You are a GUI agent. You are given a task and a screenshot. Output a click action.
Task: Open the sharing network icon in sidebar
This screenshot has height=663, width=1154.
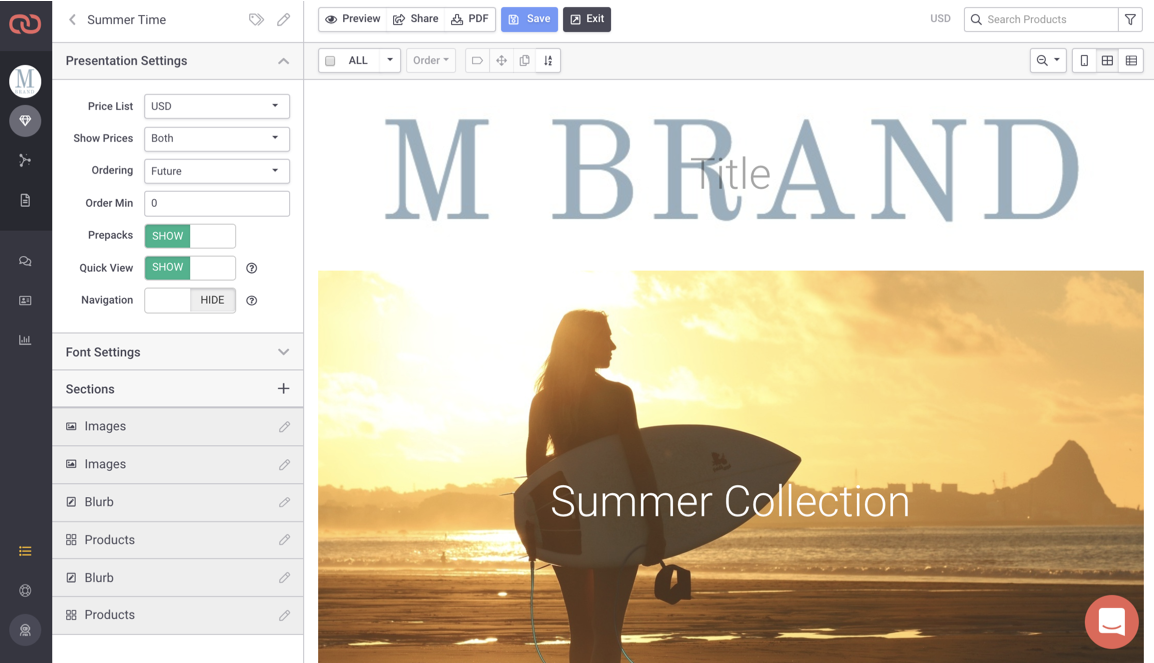[25, 160]
